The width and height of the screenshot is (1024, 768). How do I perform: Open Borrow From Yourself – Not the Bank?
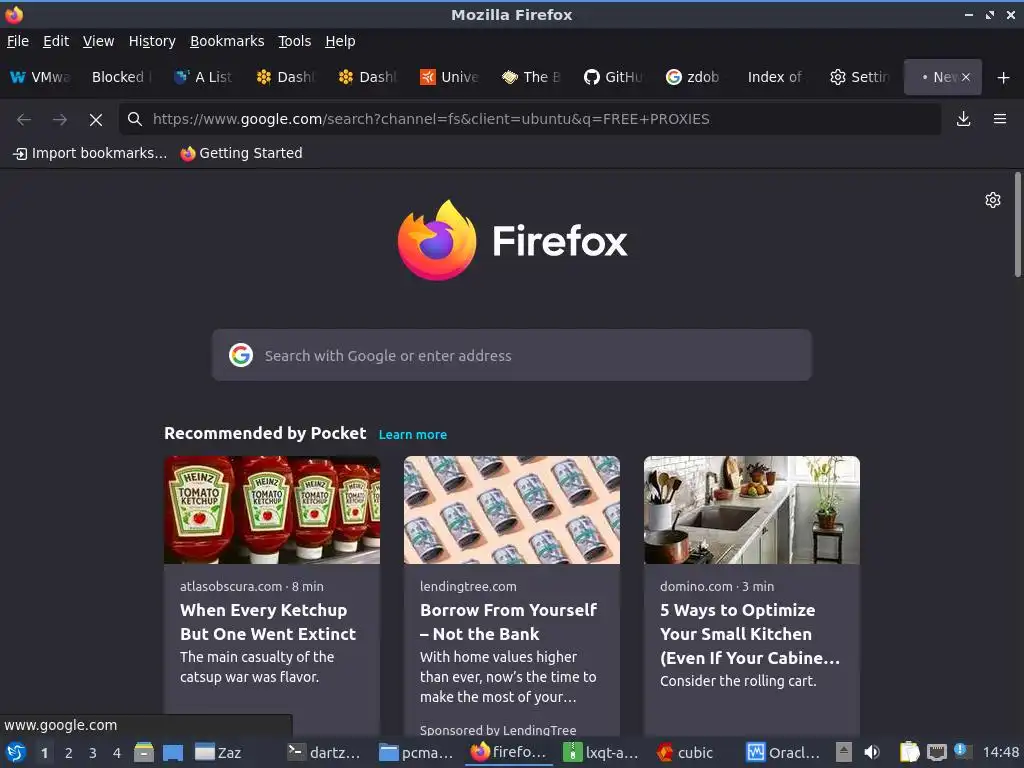508,622
